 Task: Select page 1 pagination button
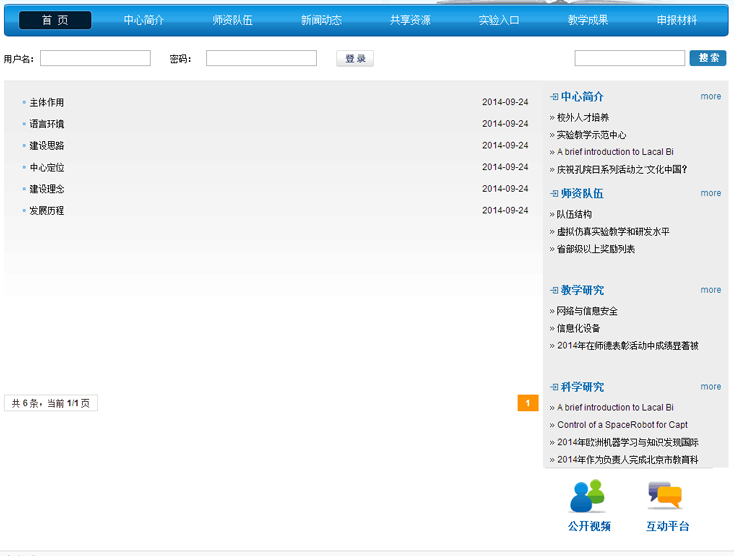pyautogui.click(x=528, y=403)
